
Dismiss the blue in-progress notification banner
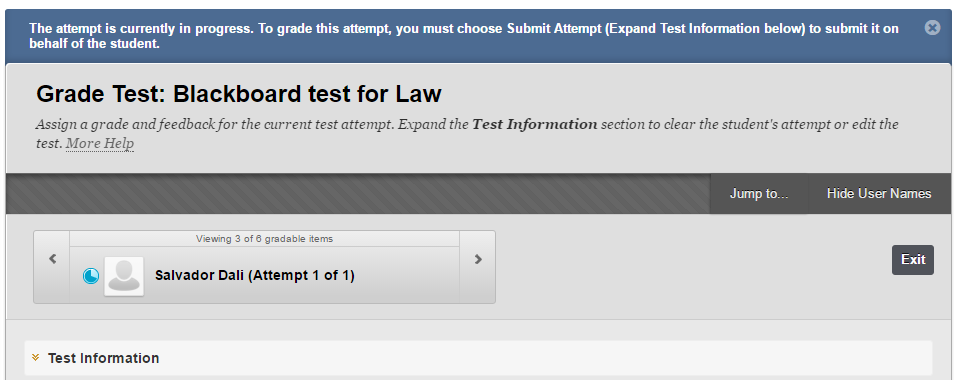(x=932, y=27)
